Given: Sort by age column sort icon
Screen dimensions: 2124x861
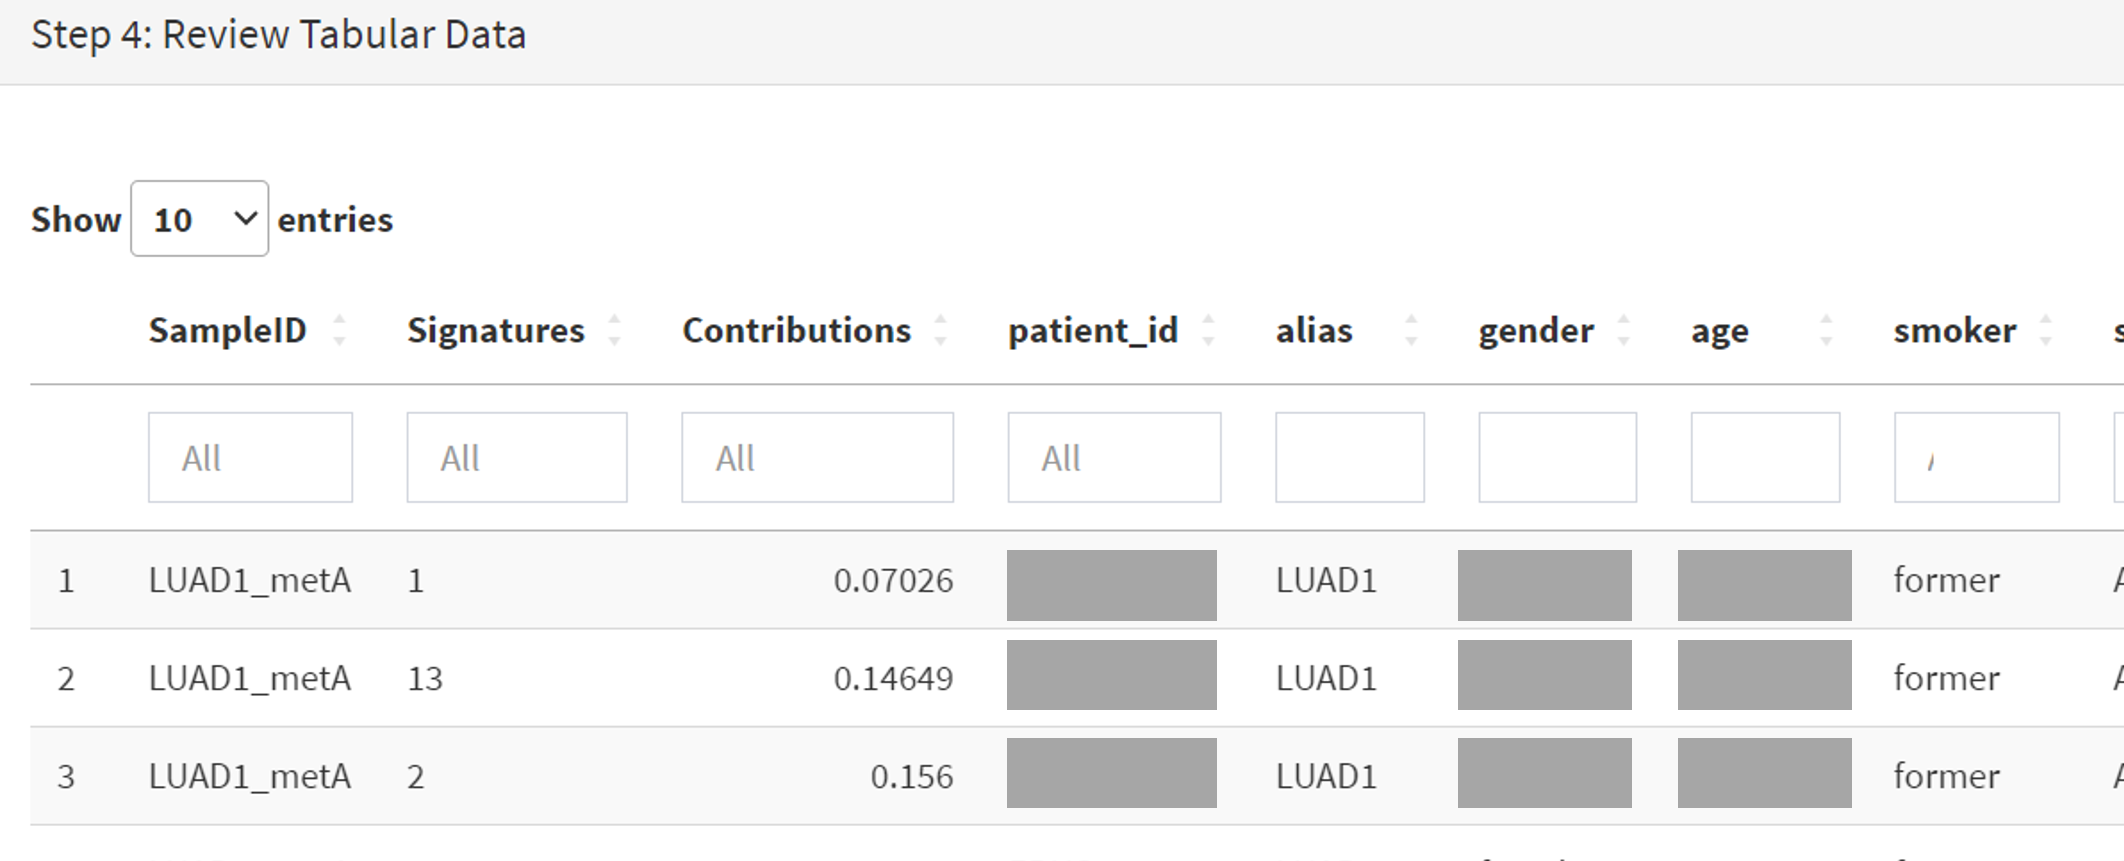Looking at the screenshot, I should [x=1826, y=330].
